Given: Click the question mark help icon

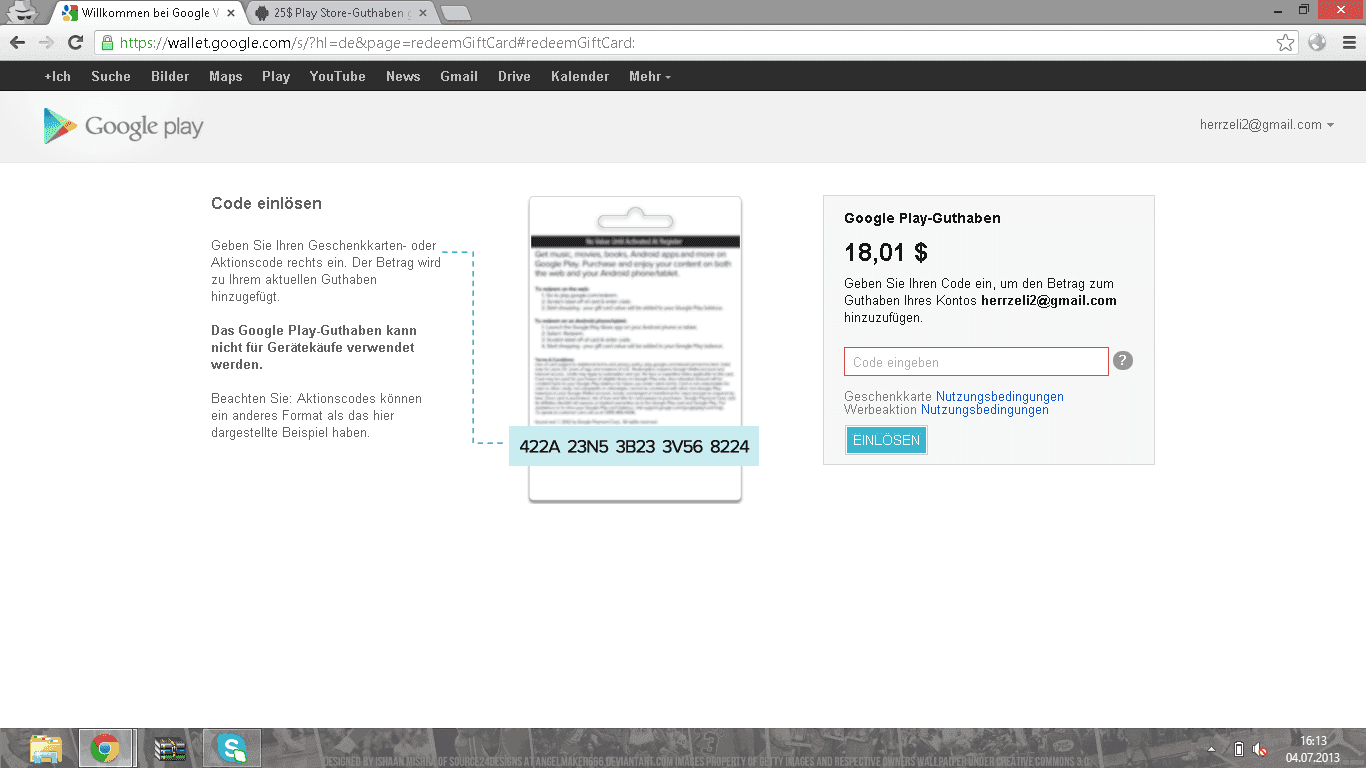Looking at the screenshot, I should coord(1123,361).
